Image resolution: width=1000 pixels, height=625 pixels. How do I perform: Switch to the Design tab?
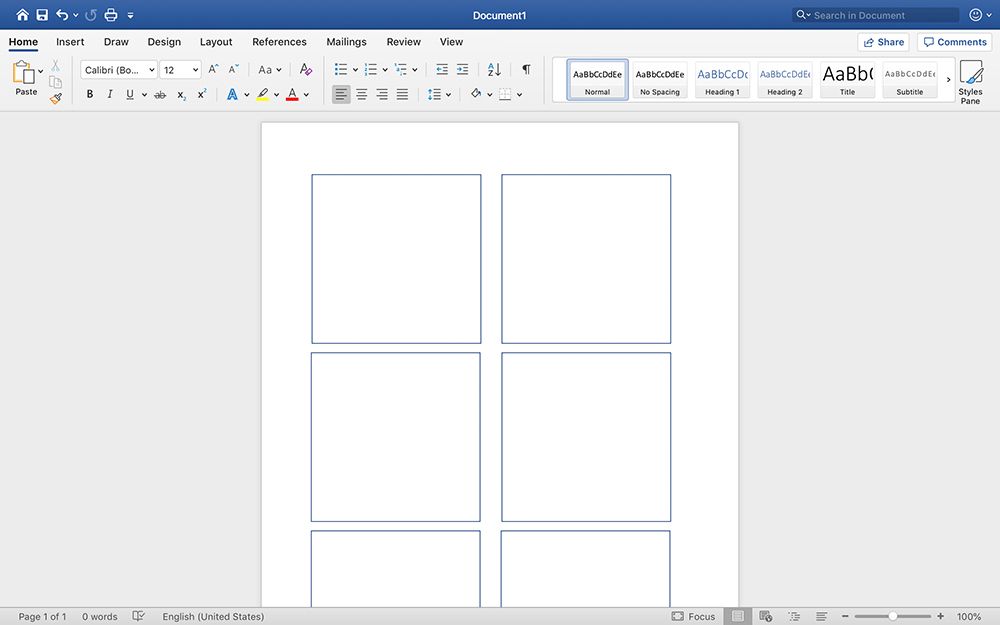pos(165,42)
